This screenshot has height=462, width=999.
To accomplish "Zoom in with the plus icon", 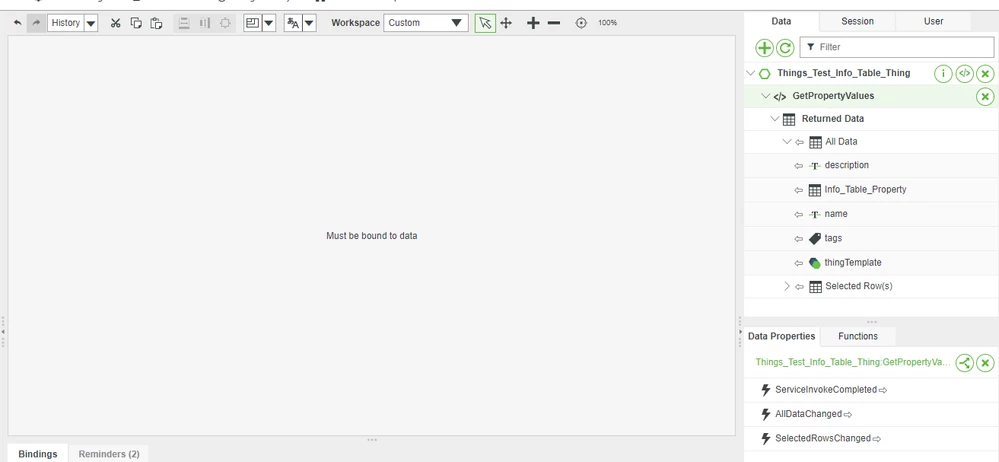I will tap(533, 23).
